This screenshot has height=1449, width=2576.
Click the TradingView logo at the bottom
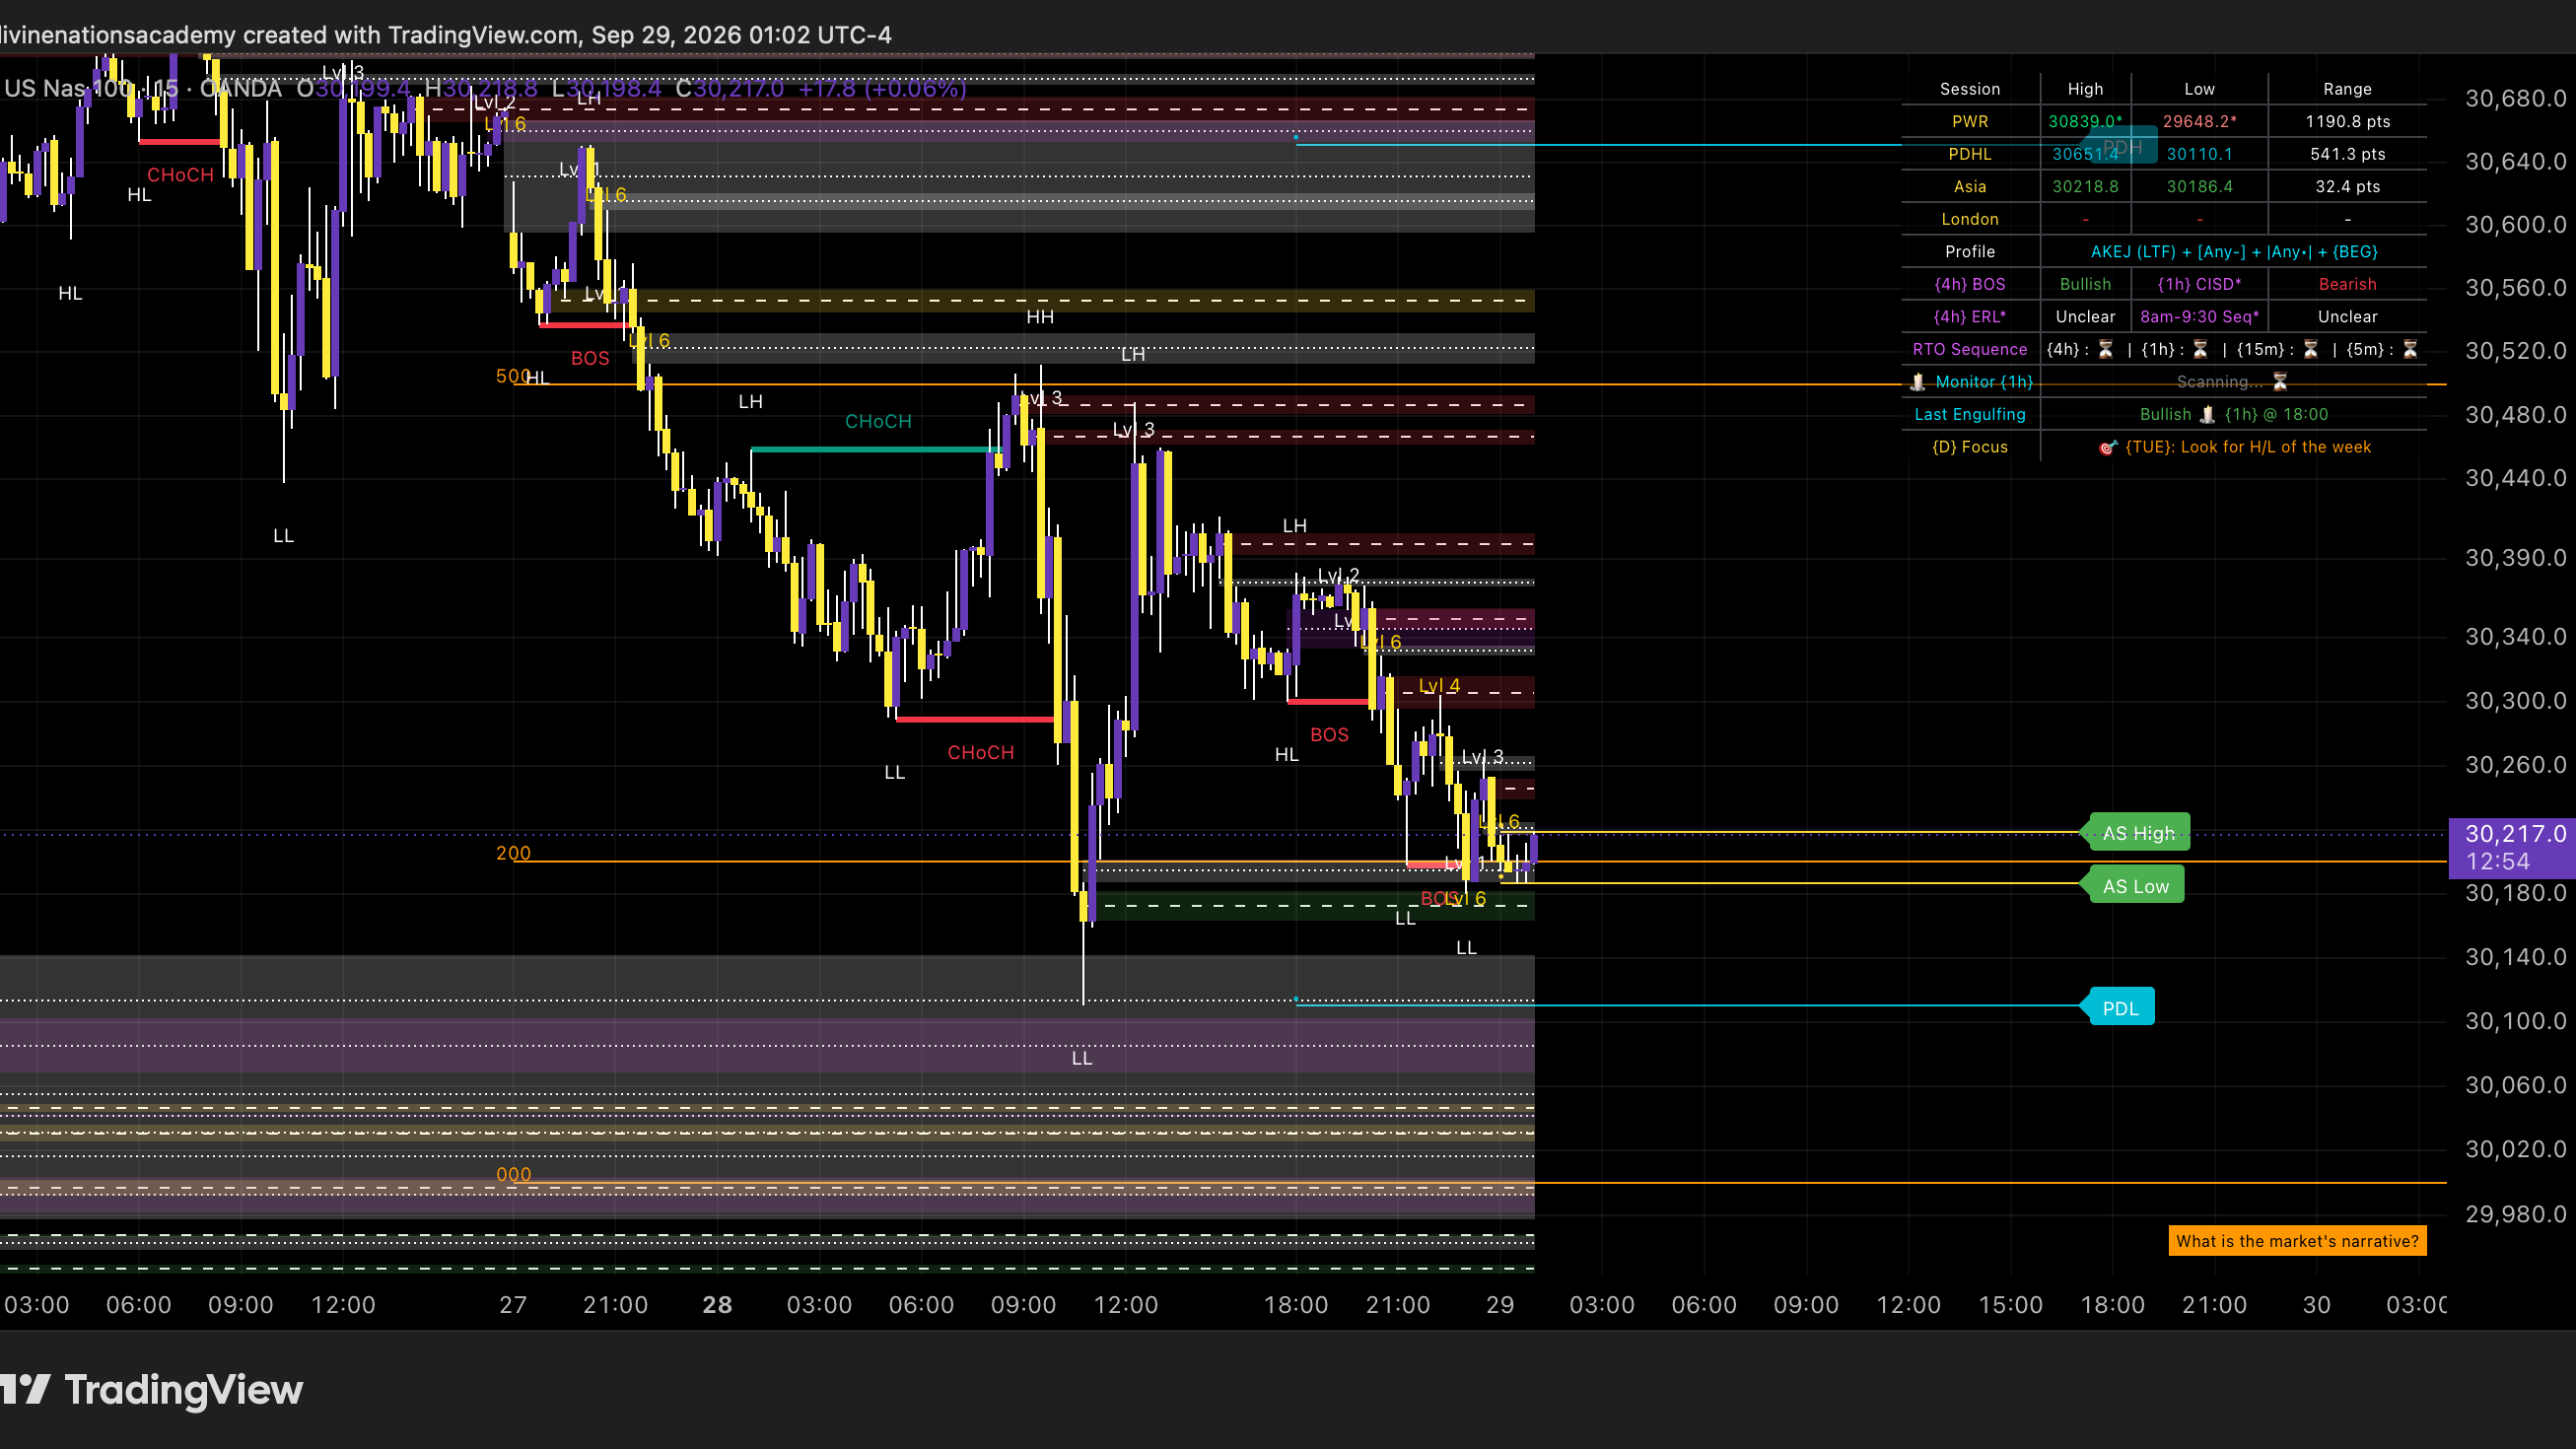tap(152, 1390)
